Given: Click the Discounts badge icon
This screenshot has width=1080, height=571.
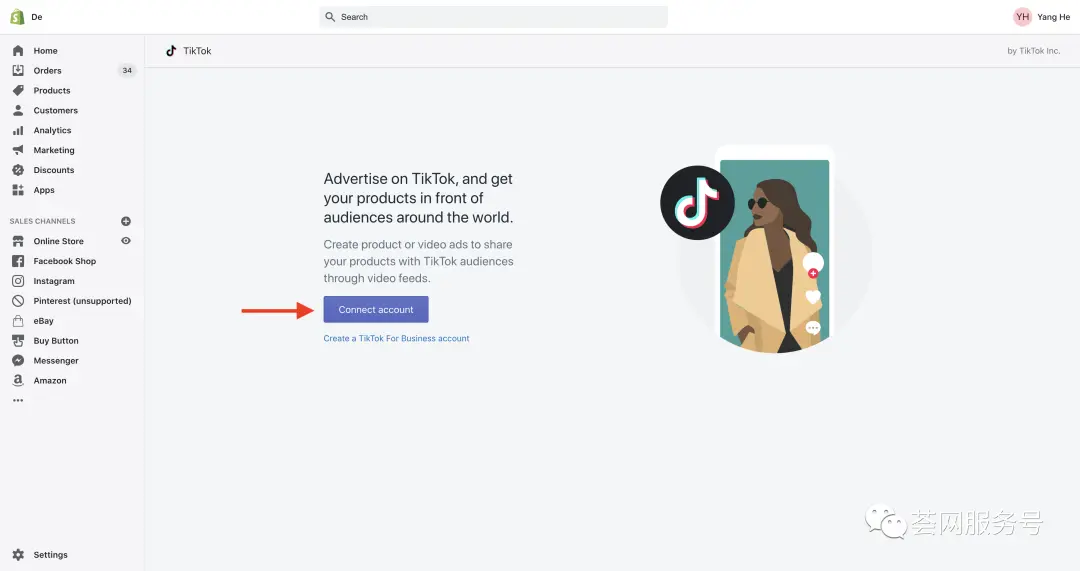Looking at the screenshot, I should point(18,171).
